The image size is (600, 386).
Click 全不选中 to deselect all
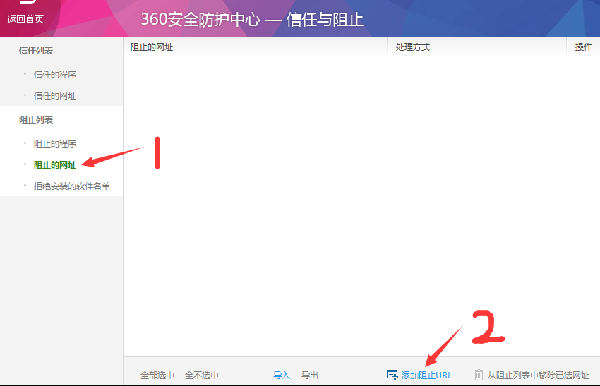click(x=202, y=375)
